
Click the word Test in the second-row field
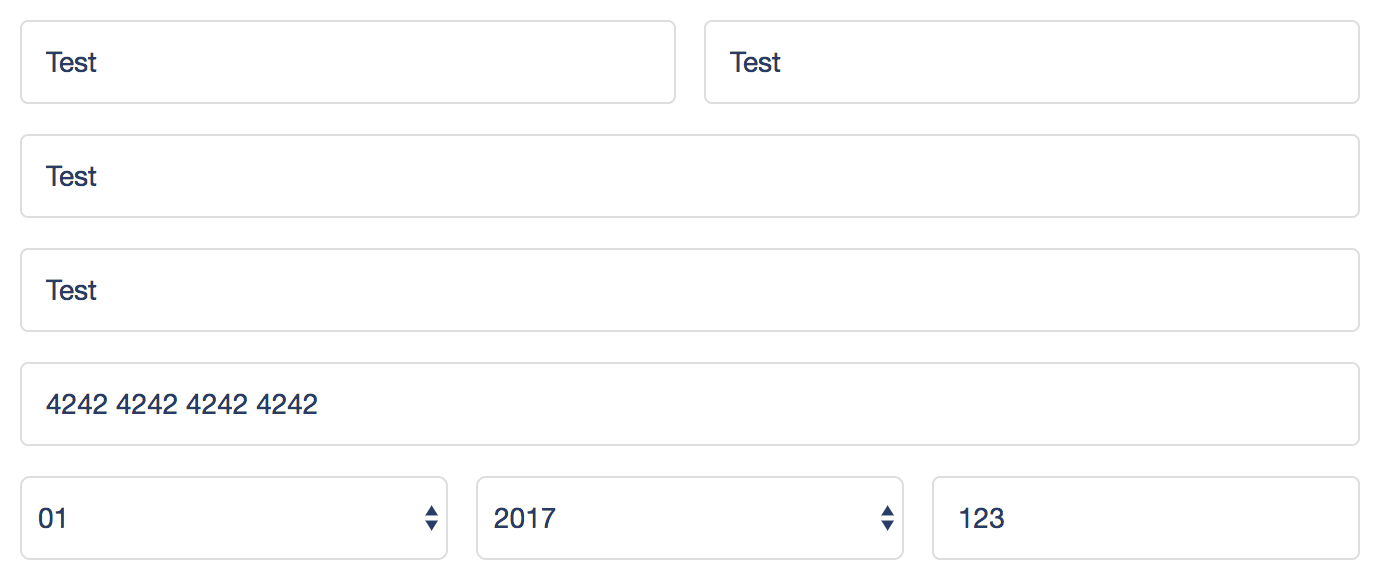pyautogui.click(x=71, y=176)
